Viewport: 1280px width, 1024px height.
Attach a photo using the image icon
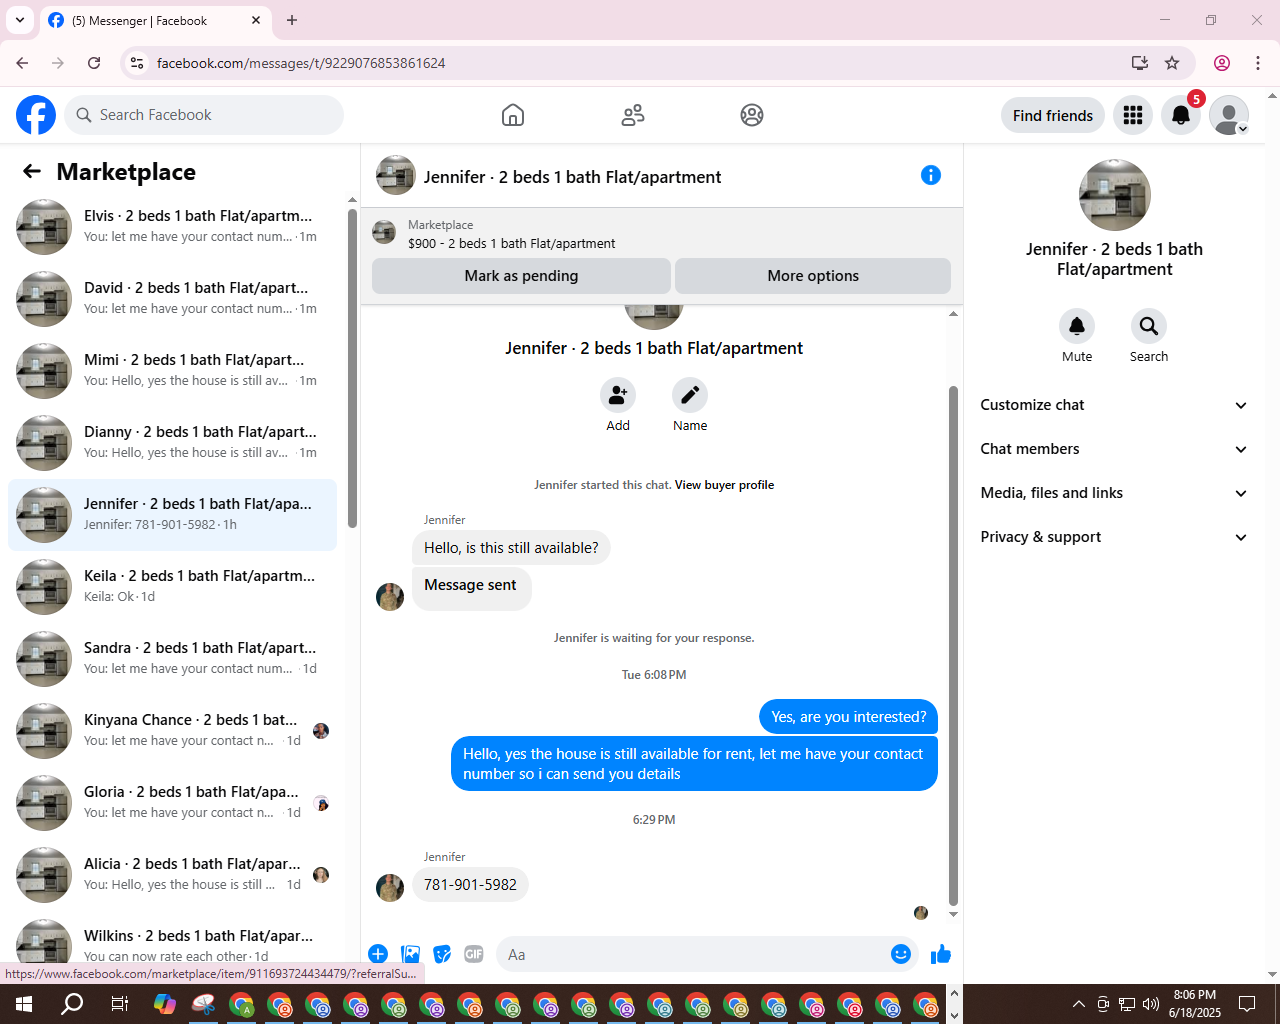pyautogui.click(x=410, y=954)
